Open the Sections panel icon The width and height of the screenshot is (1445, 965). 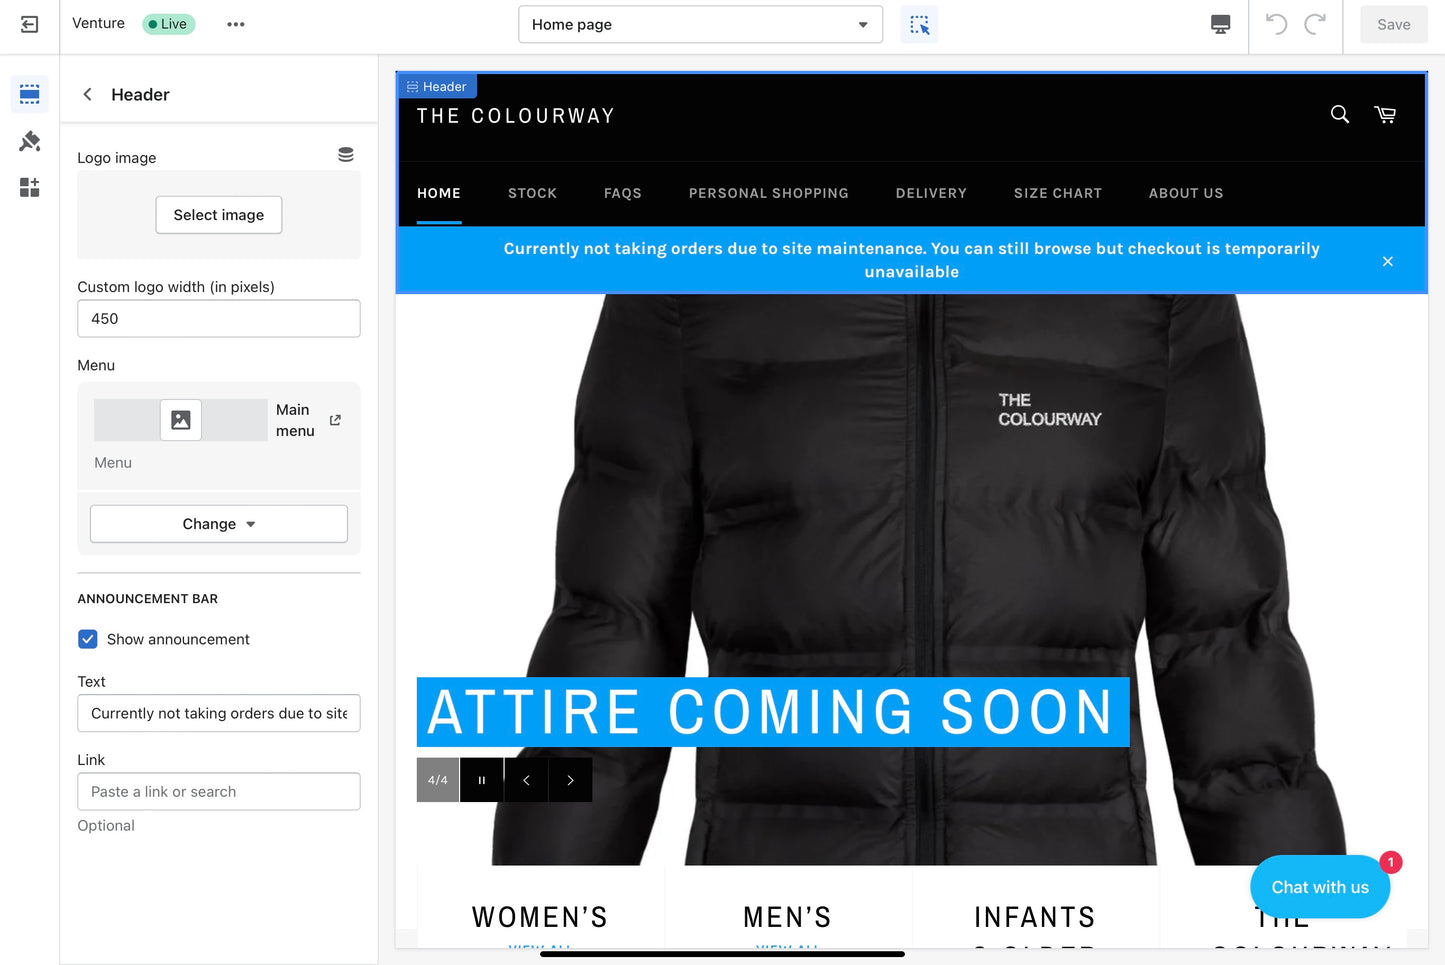click(30, 94)
